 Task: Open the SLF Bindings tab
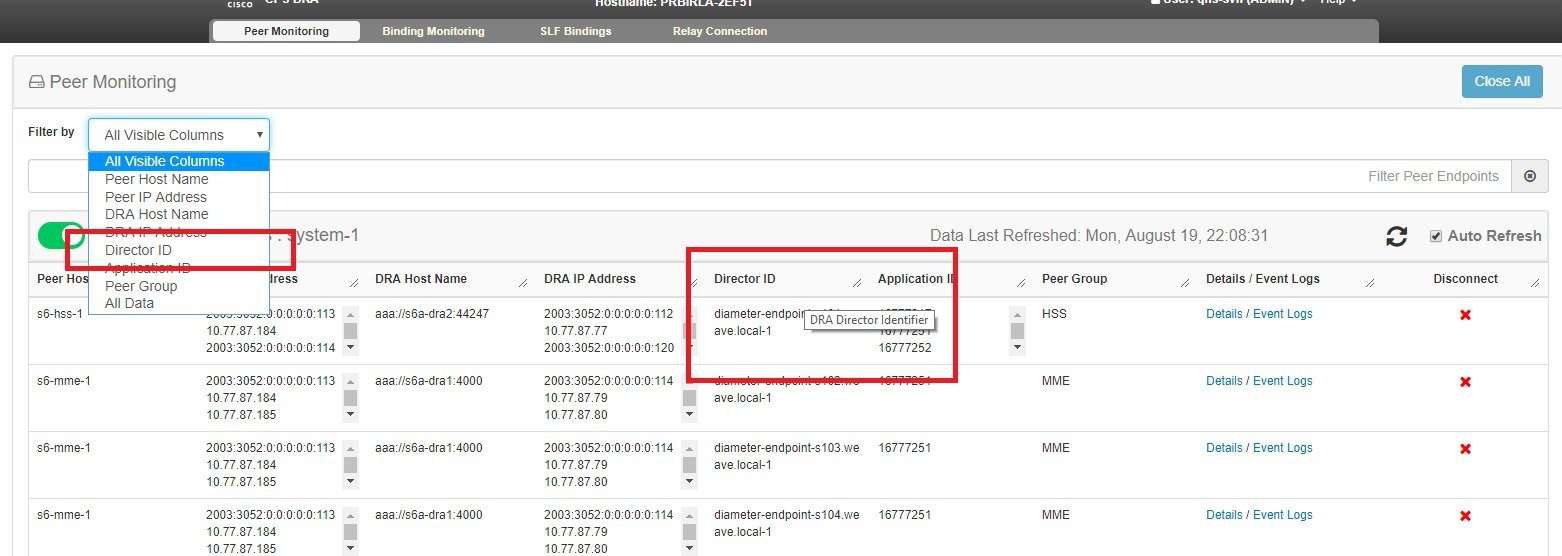coord(576,31)
